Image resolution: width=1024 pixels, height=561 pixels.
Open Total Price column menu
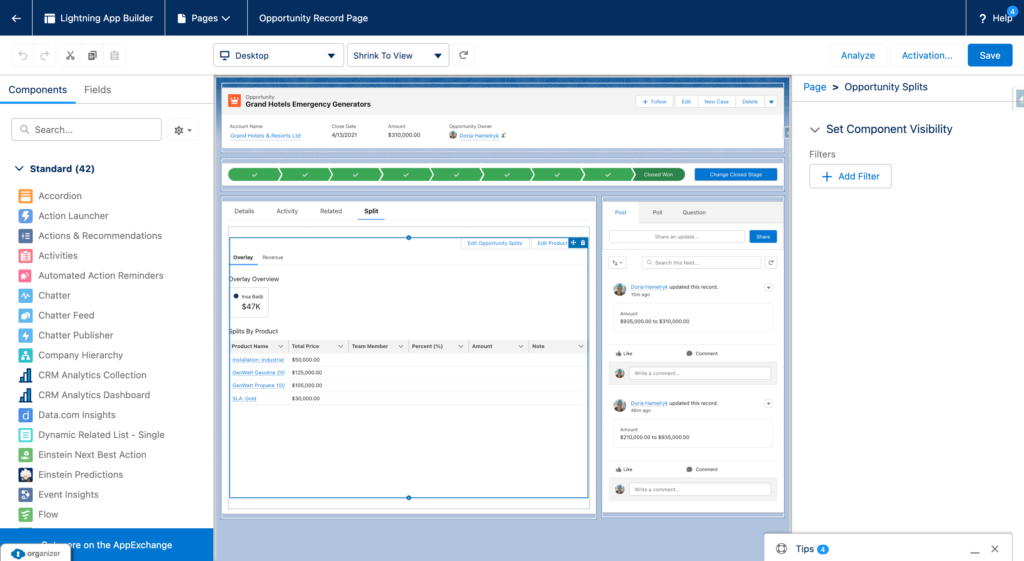click(x=340, y=346)
